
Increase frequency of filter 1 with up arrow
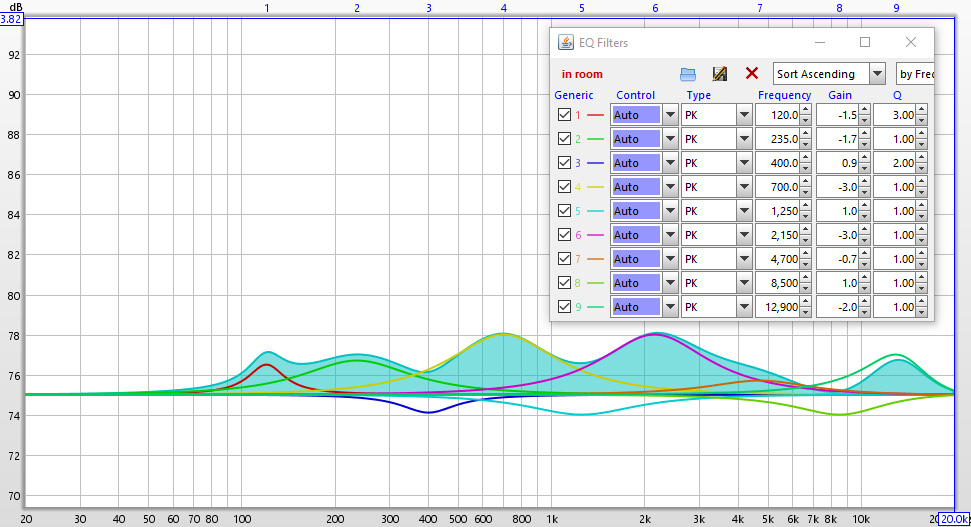click(805, 110)
